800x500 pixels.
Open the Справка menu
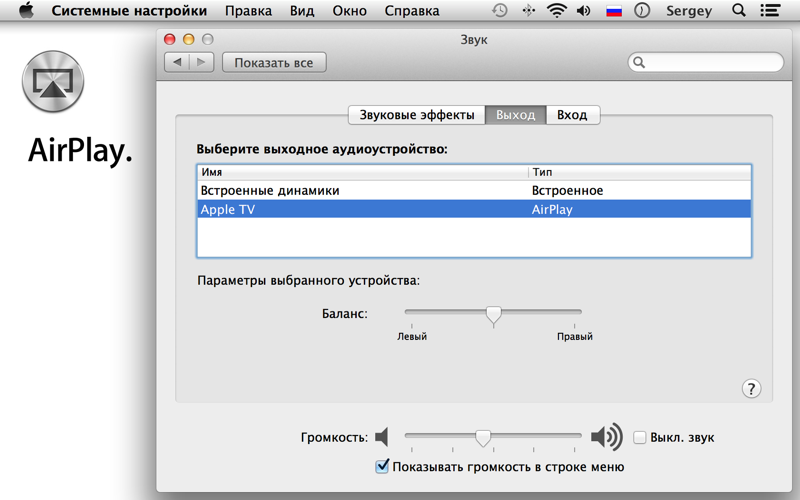[x=412, y=11]
